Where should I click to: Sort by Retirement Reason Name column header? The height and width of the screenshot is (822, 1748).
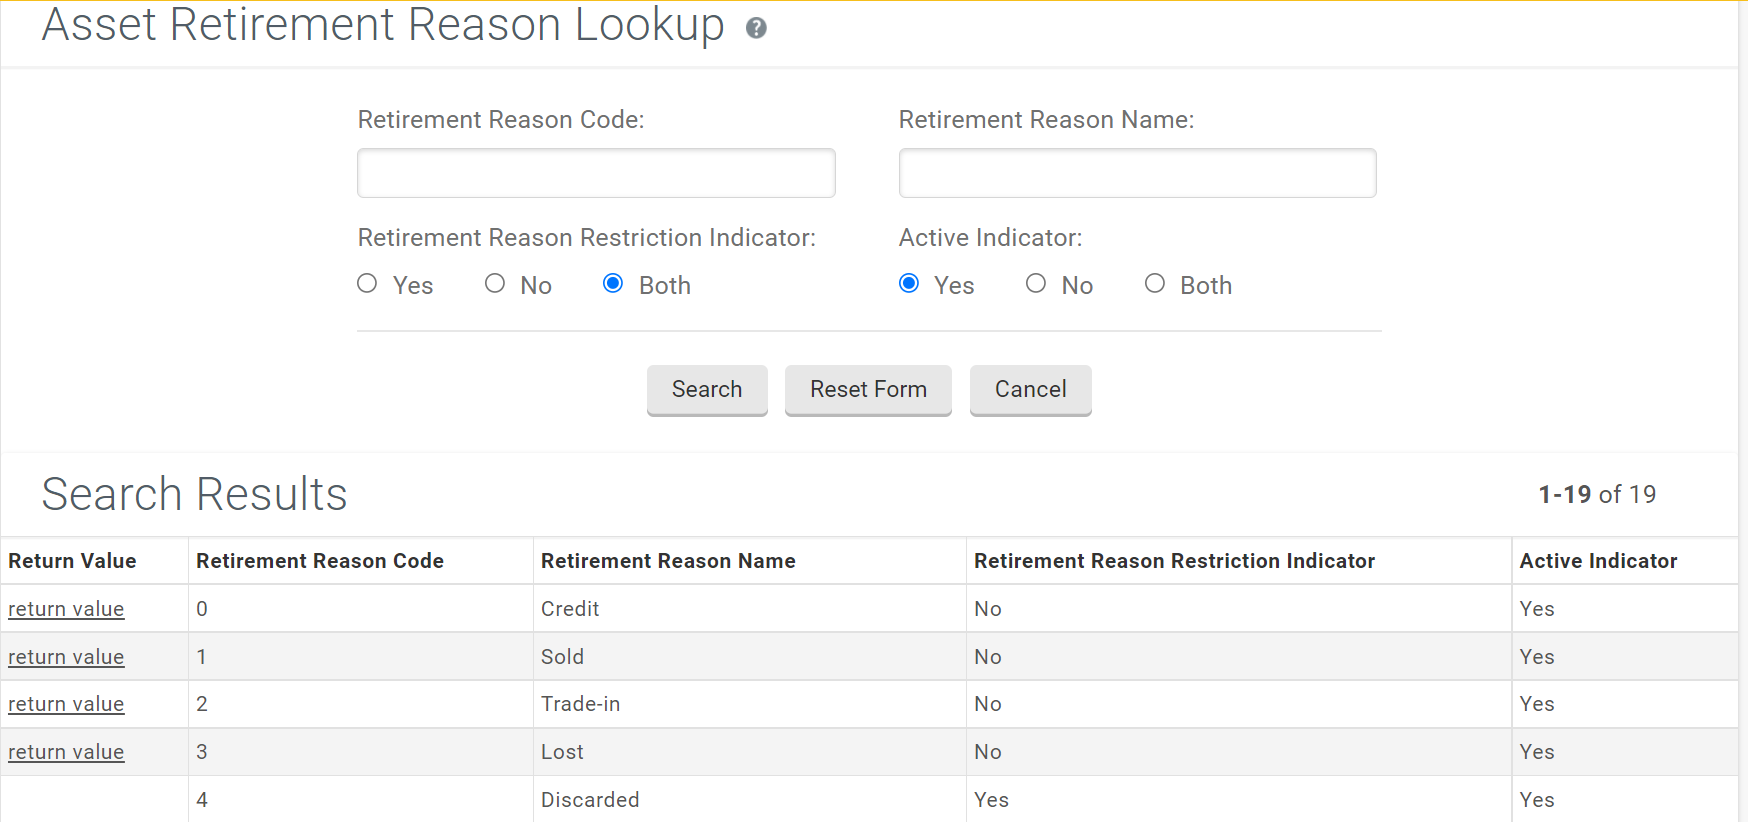(668, 561)
